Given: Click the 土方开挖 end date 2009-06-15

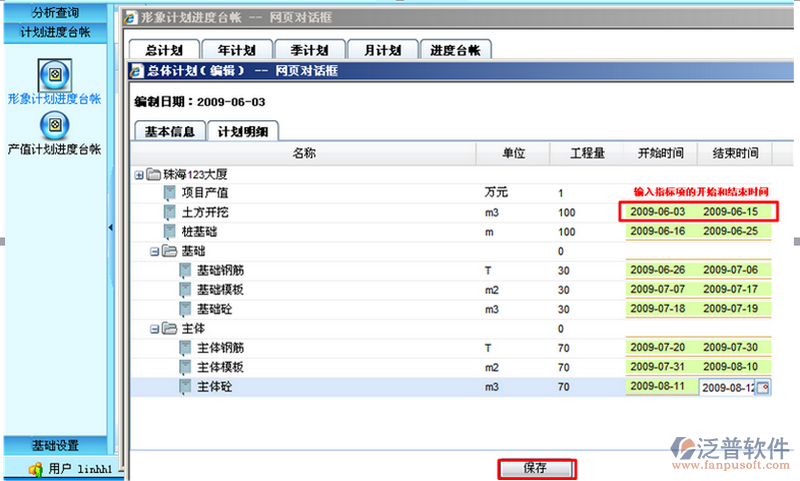Looking at the screenshot, I should [731, 212].
